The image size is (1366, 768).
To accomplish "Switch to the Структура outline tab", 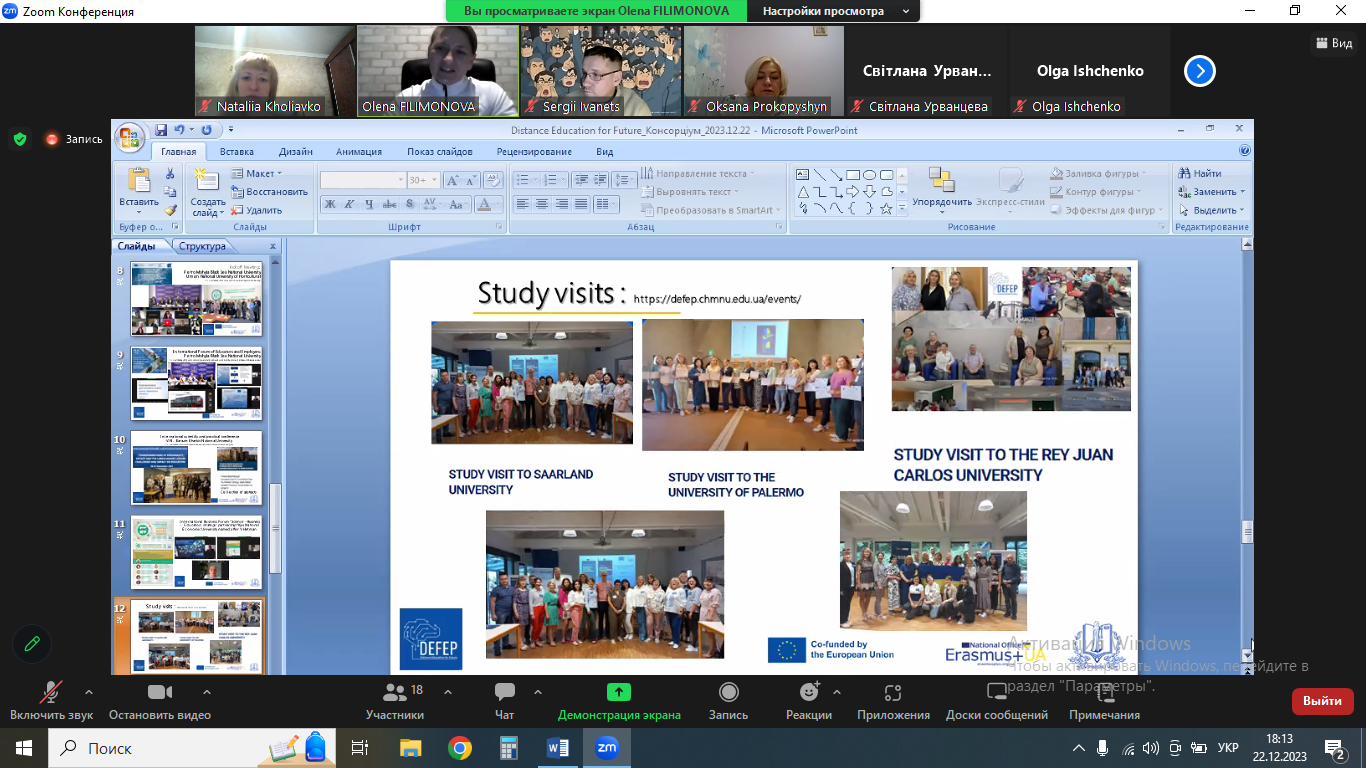I will click(x=204, y=246).
